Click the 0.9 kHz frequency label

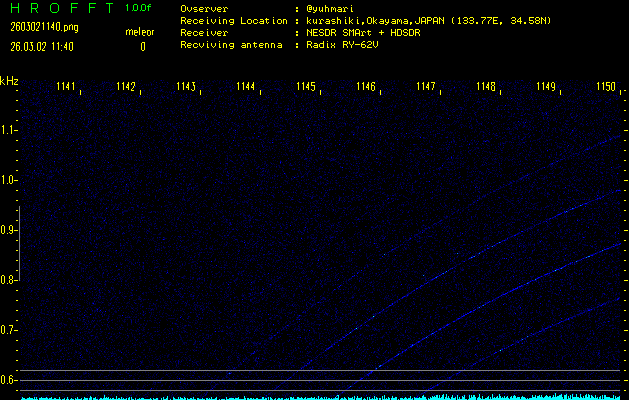click(9, 230)
